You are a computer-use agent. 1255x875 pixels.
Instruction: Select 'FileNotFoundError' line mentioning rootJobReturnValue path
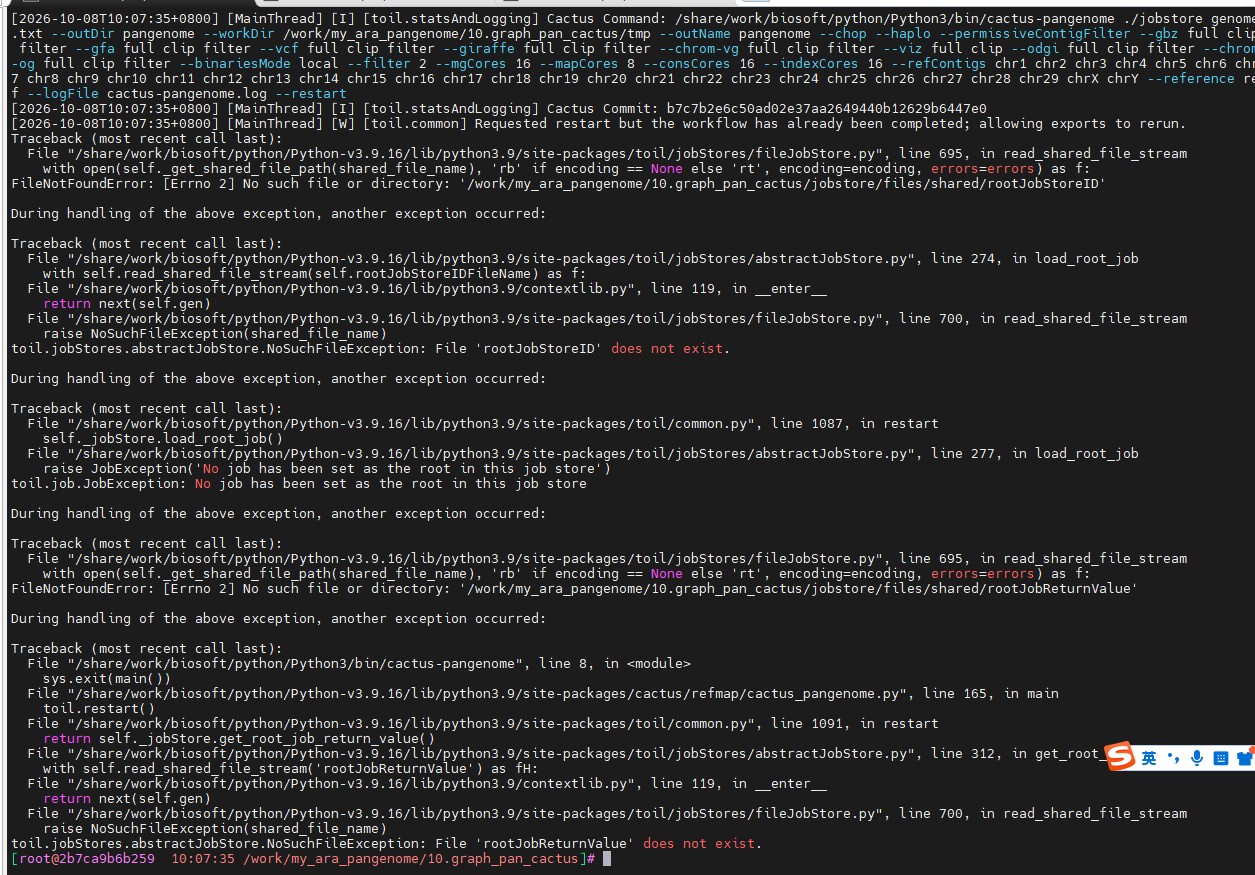point(575,589)
